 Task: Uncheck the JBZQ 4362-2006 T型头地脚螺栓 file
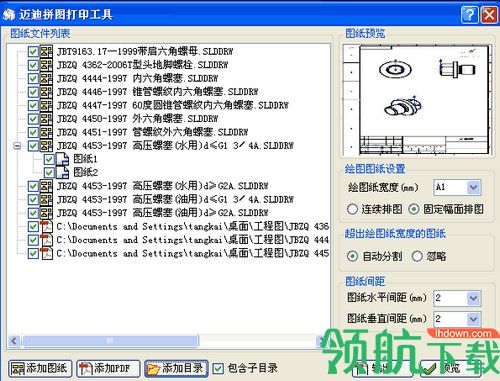pos(33,65)
